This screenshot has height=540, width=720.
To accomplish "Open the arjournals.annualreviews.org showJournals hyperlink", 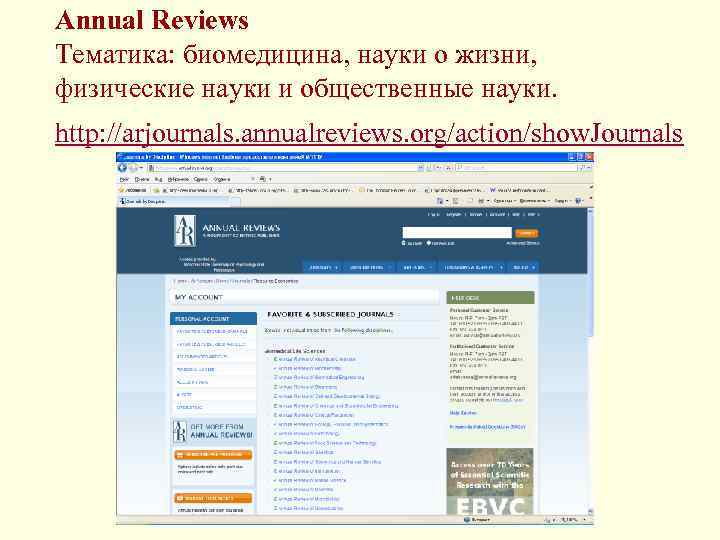I will pyautogui.click(x=369, y=134).
